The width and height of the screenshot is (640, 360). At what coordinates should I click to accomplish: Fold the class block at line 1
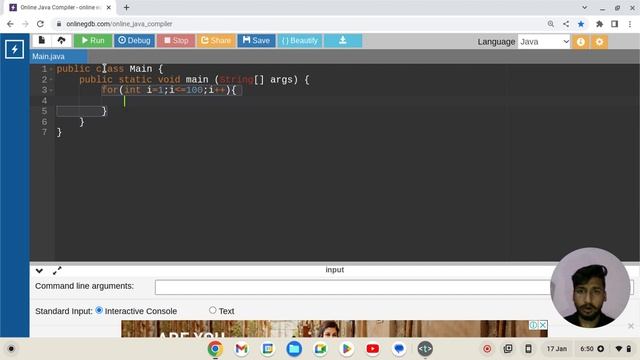pos(51,69)
